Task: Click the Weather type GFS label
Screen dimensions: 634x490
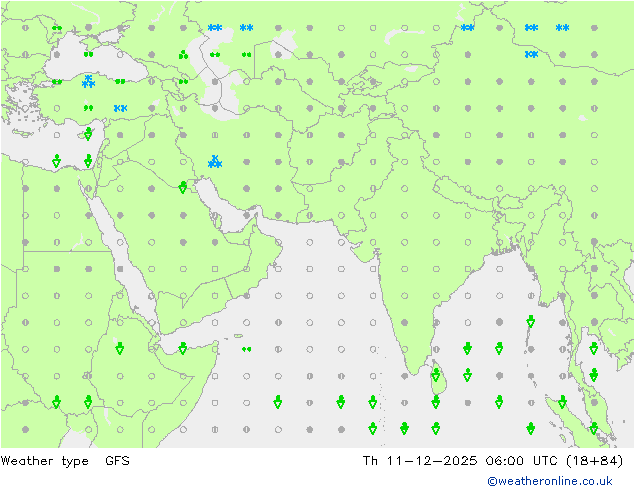Action: click(65, 461)
